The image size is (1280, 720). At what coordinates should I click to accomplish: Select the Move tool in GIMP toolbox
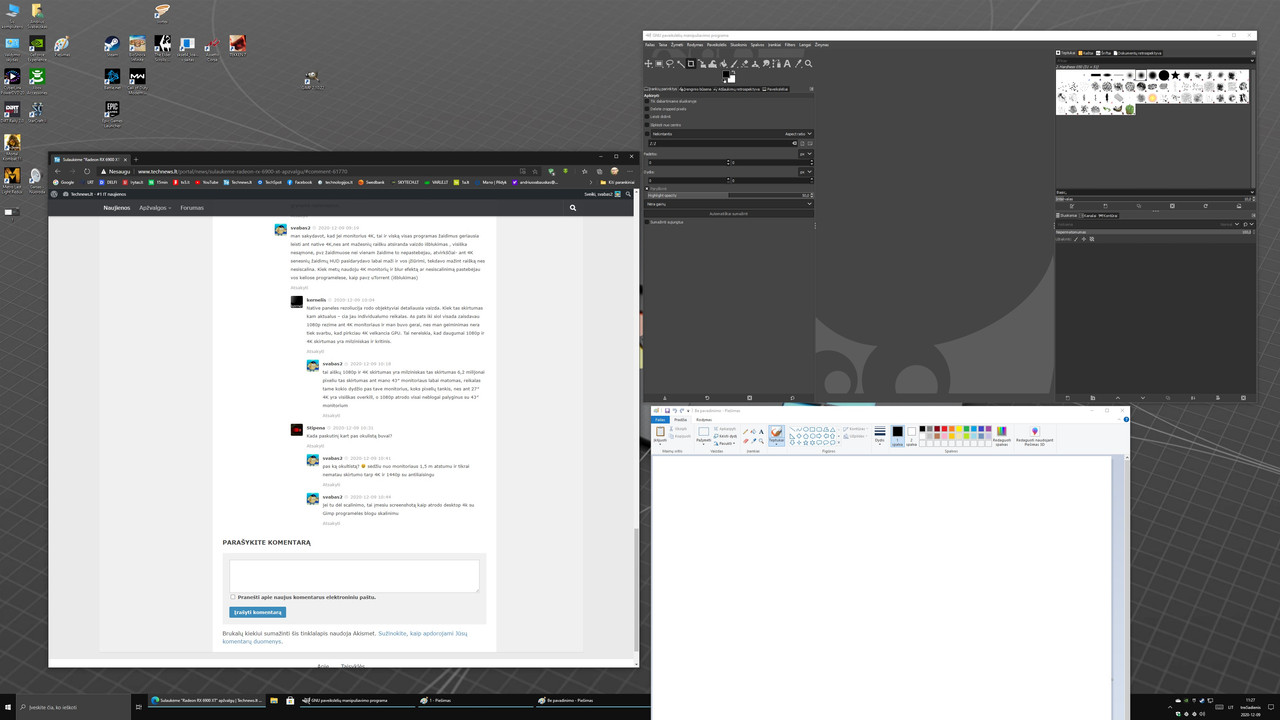click(648, 64)
